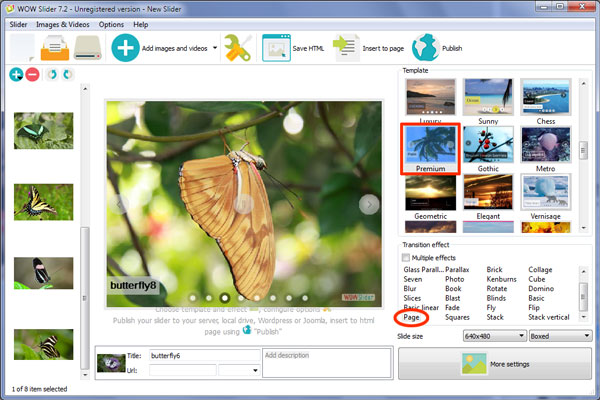Viewport: 600px width, 400px height.
Task: Open the Add images and videos dropdown arrow
Action: click(215, 48)
